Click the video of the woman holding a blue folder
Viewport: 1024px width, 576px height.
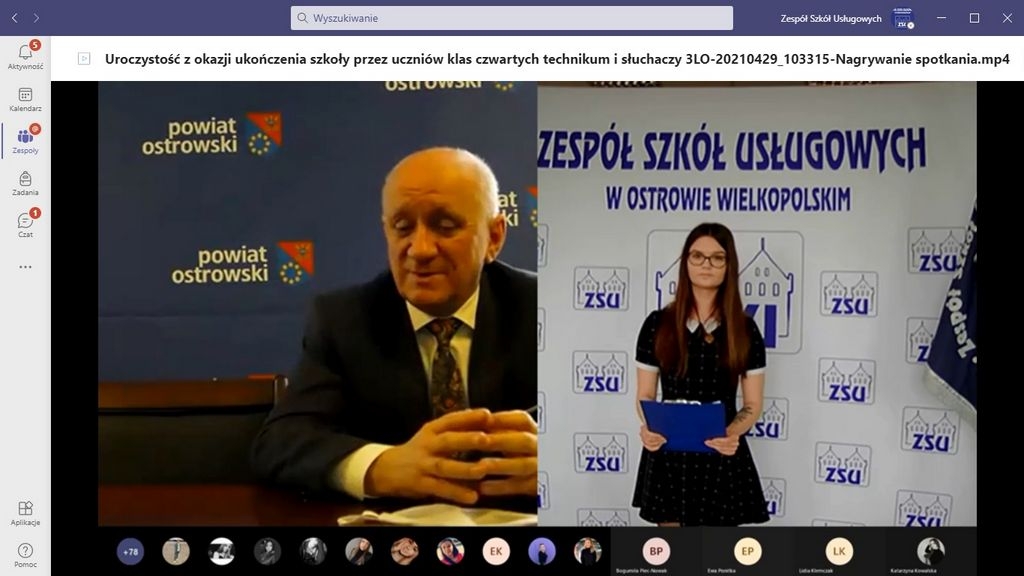point(757,304)
